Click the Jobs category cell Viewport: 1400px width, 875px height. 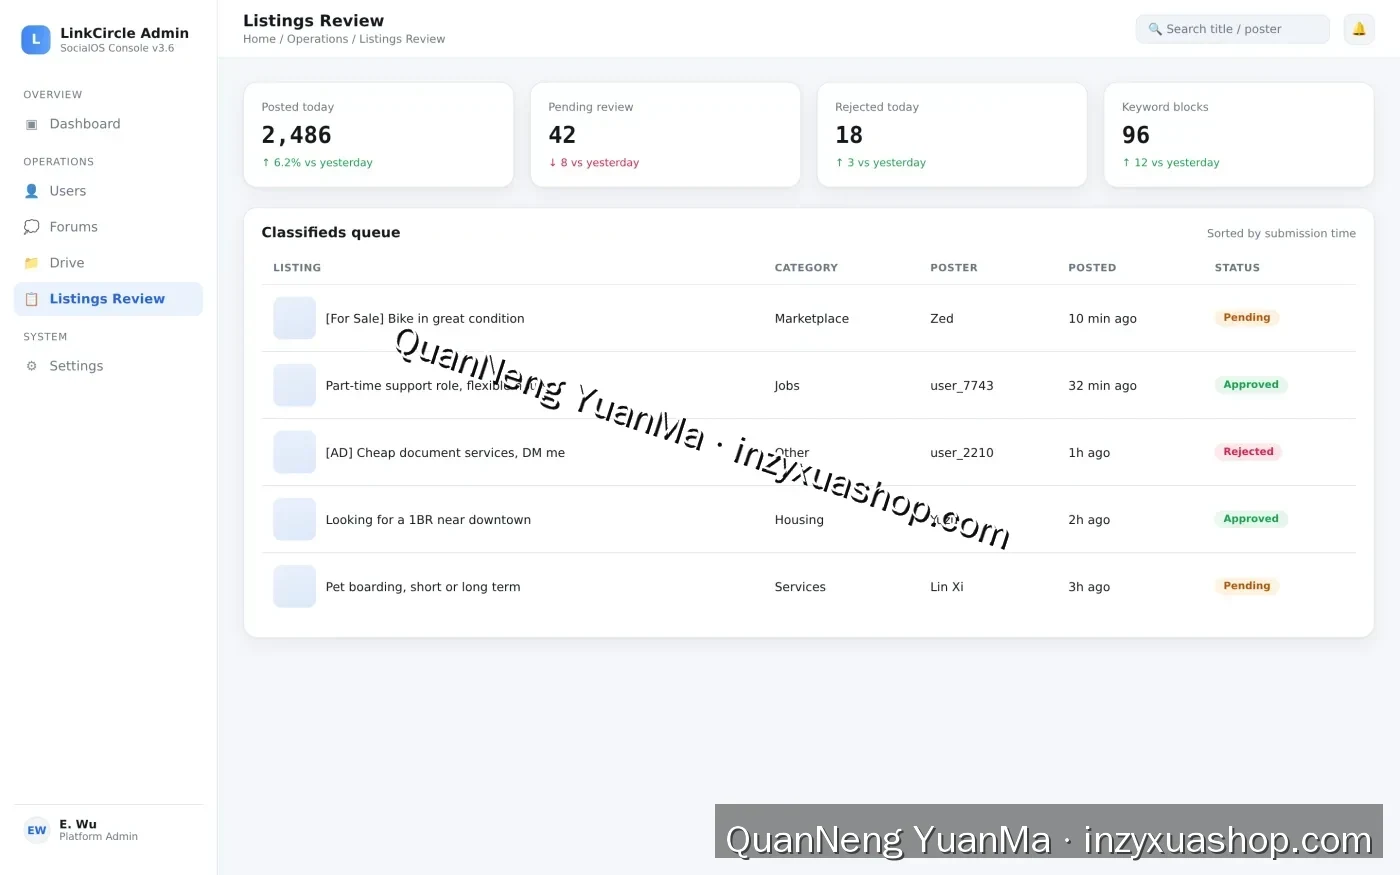pyautogui.click(x=787, y=385)
